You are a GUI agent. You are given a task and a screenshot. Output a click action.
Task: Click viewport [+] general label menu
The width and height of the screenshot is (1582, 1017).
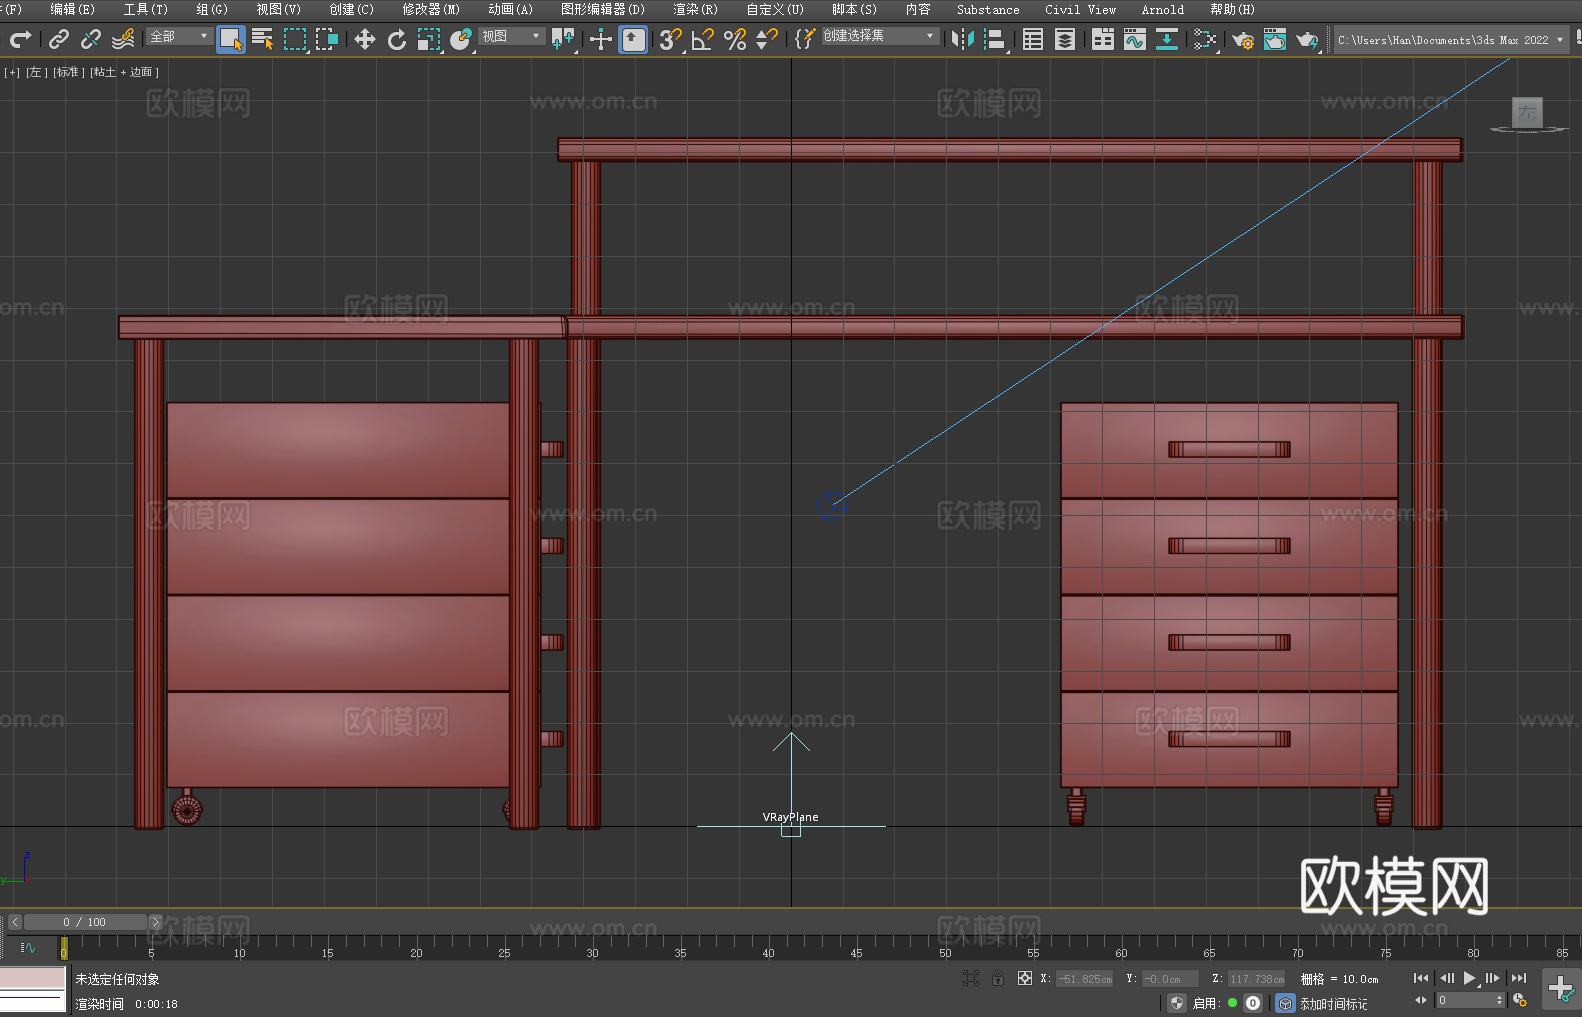pyautogui.click(x=12, y=72)
